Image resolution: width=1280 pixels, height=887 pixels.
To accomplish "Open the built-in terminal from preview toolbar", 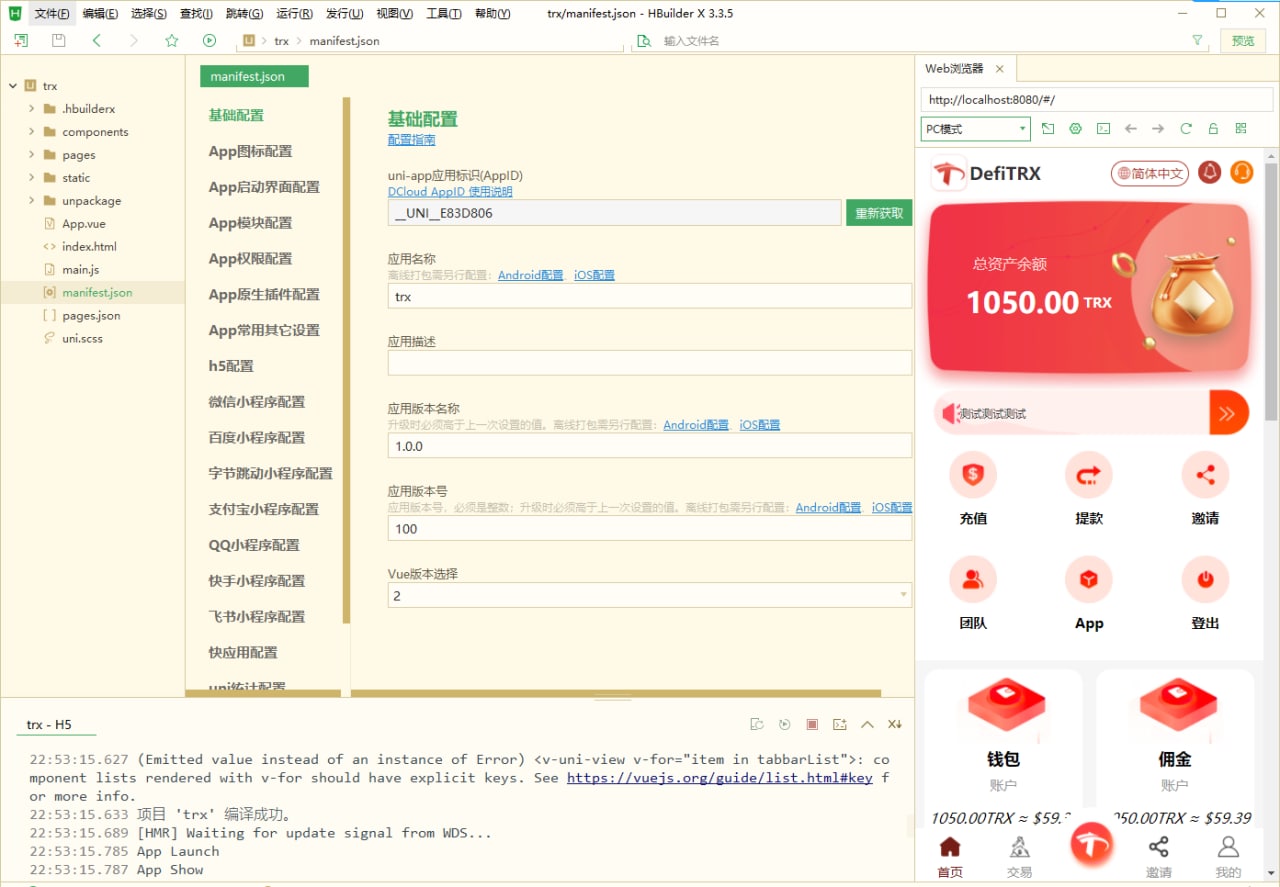I will [1104, 128].
